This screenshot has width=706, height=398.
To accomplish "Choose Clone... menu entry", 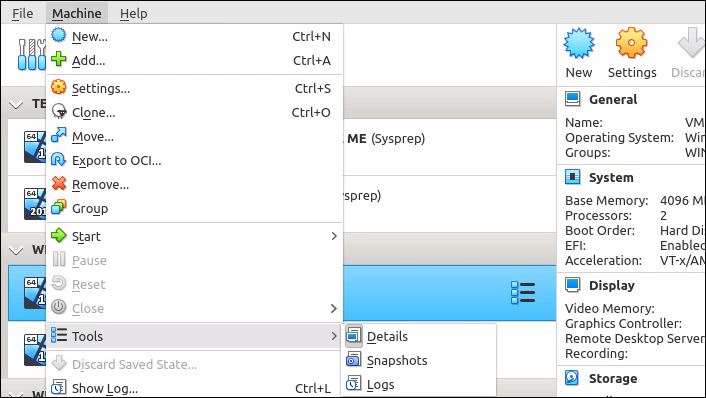I will pyautogui.click(x=194, y=112).
